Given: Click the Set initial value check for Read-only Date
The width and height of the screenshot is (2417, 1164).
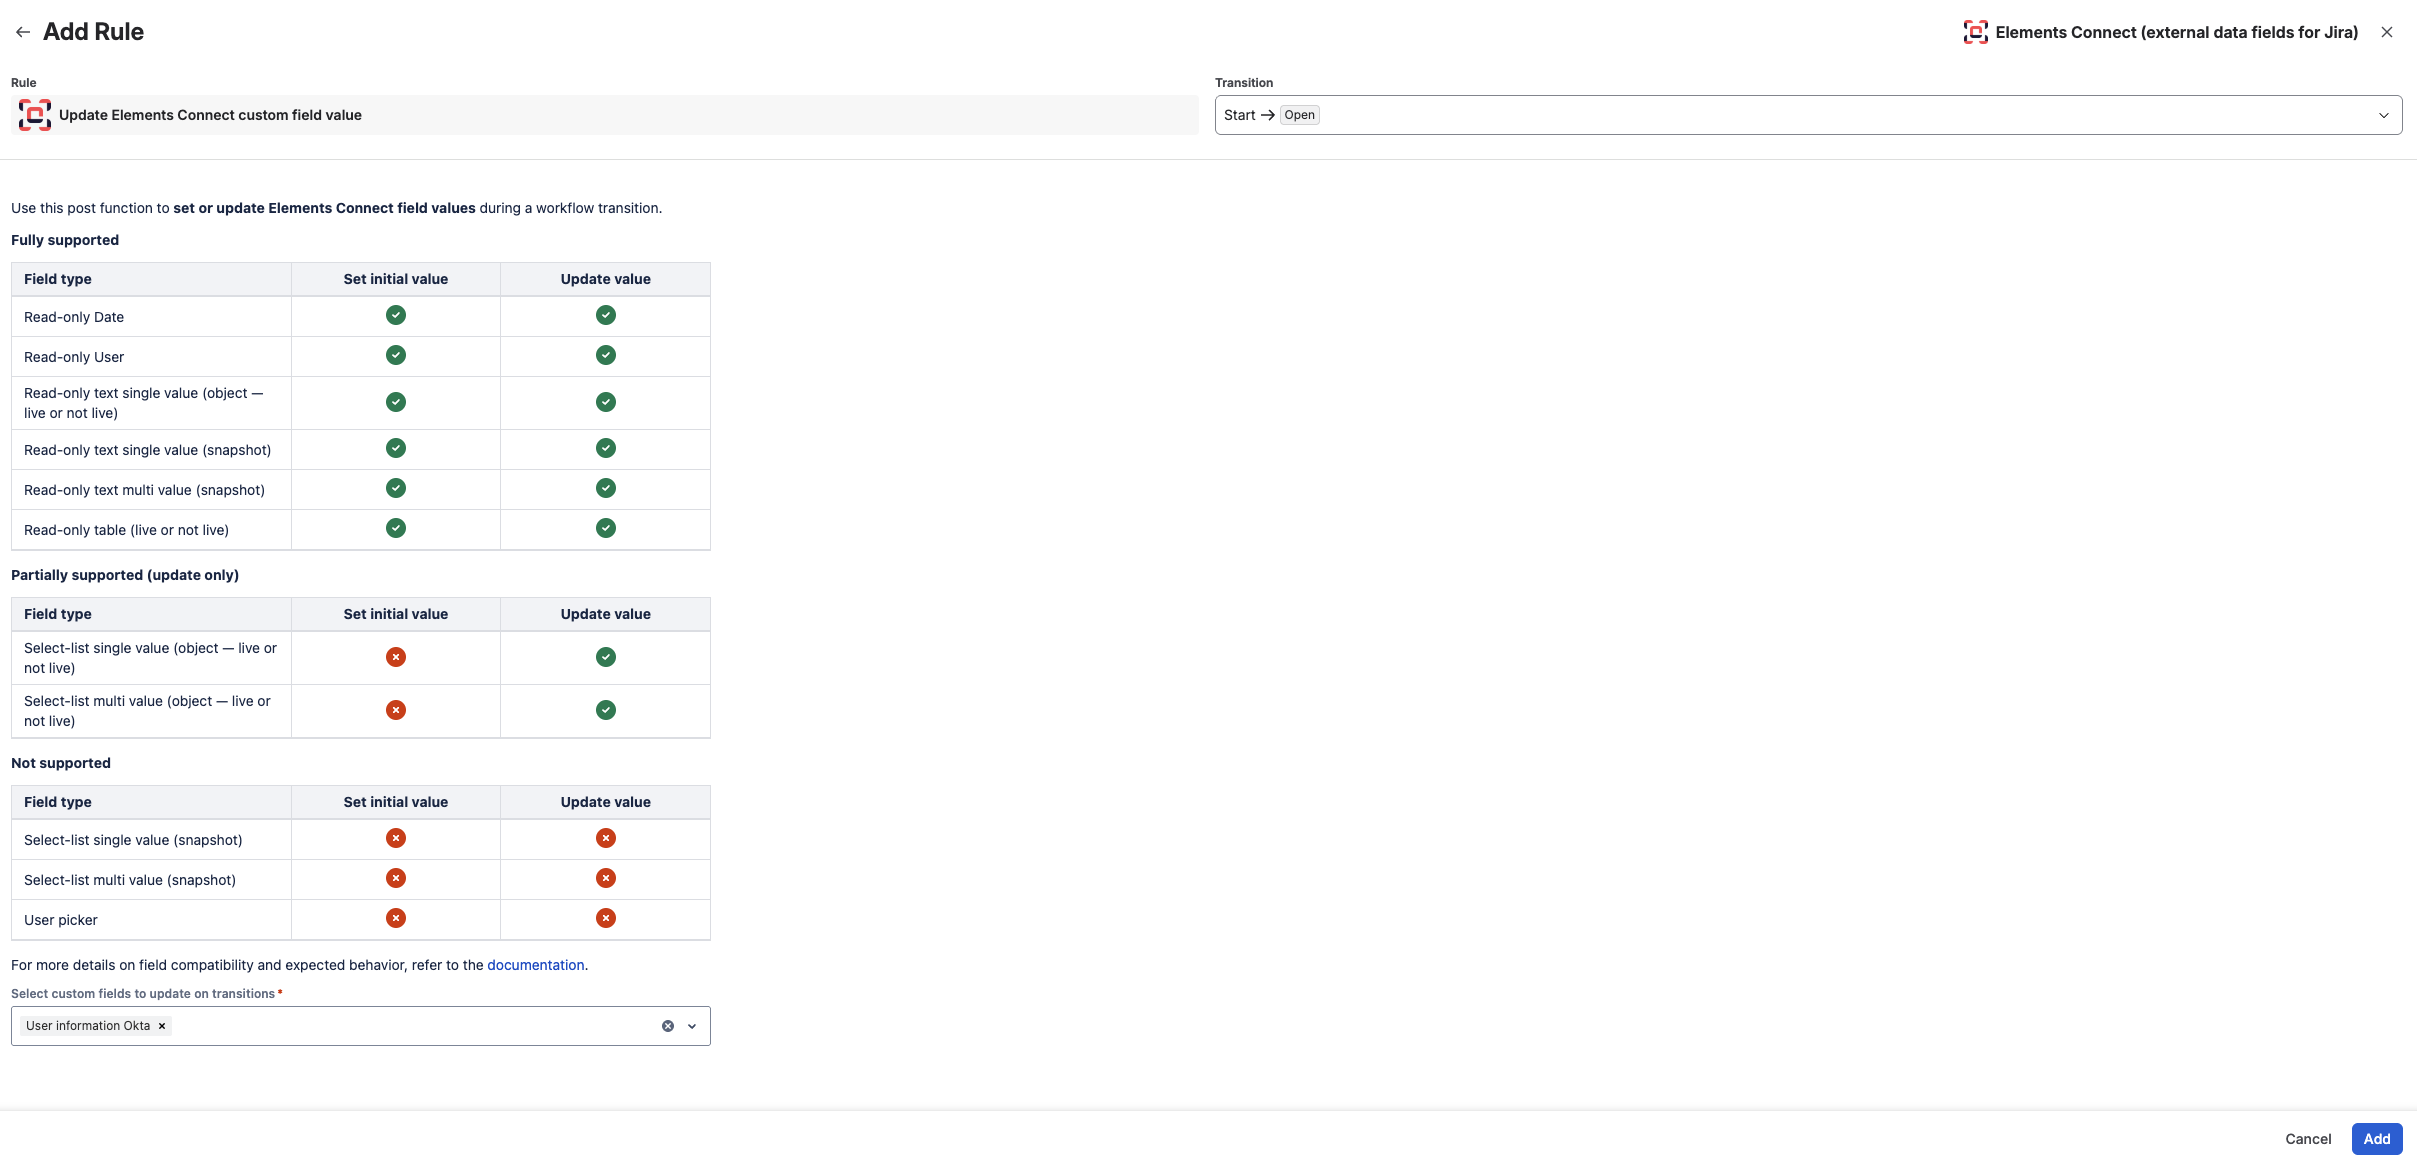Looking at the screenshot, I should pyautogui.click(x=396, y=315).
